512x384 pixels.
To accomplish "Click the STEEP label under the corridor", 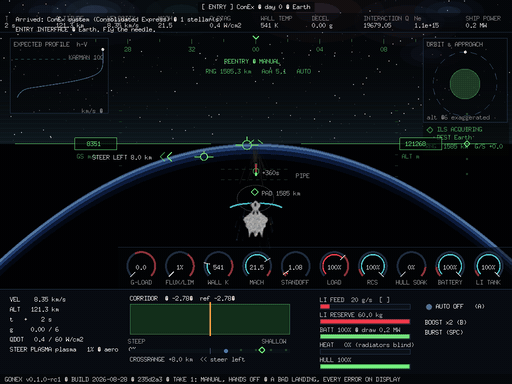I will (136, 341).
